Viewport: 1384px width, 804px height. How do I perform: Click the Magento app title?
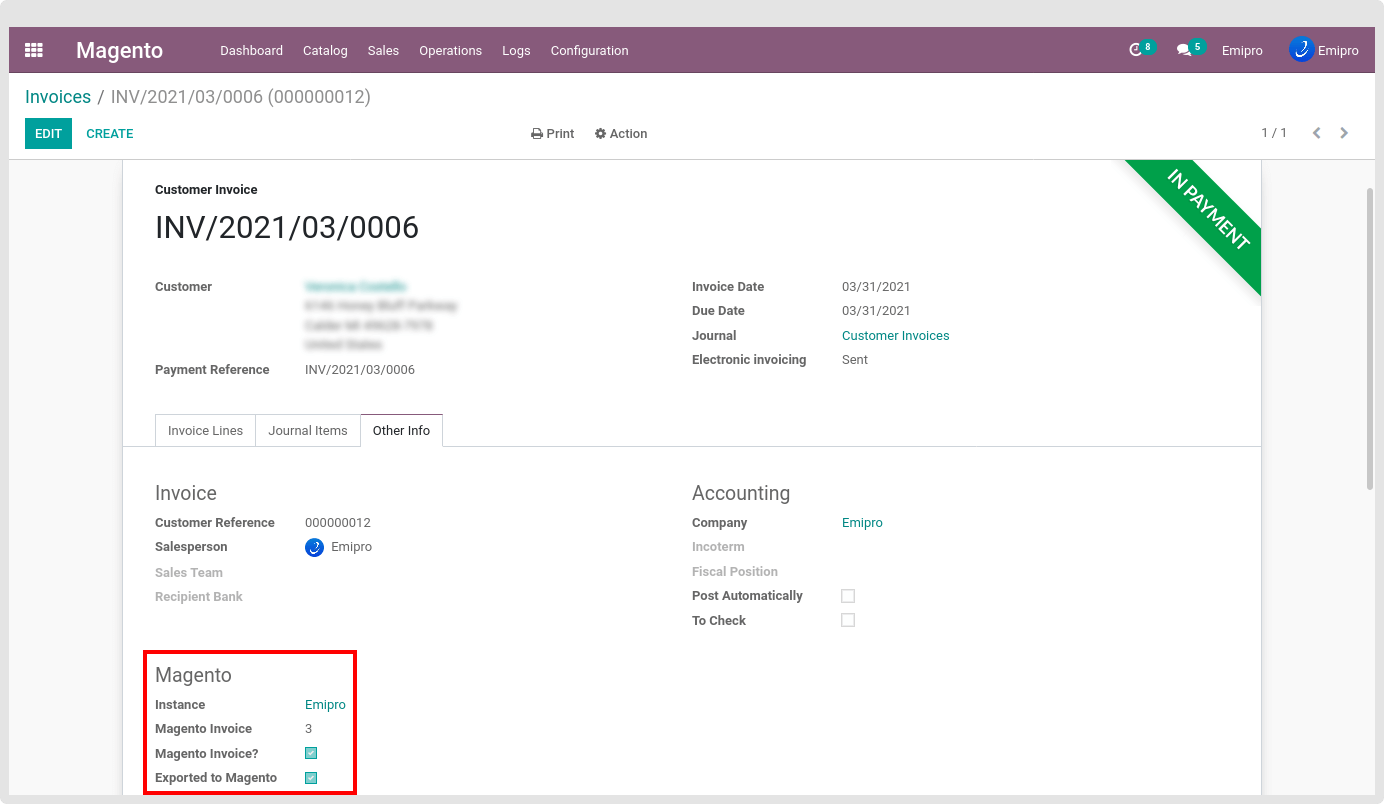pos(119,50)
